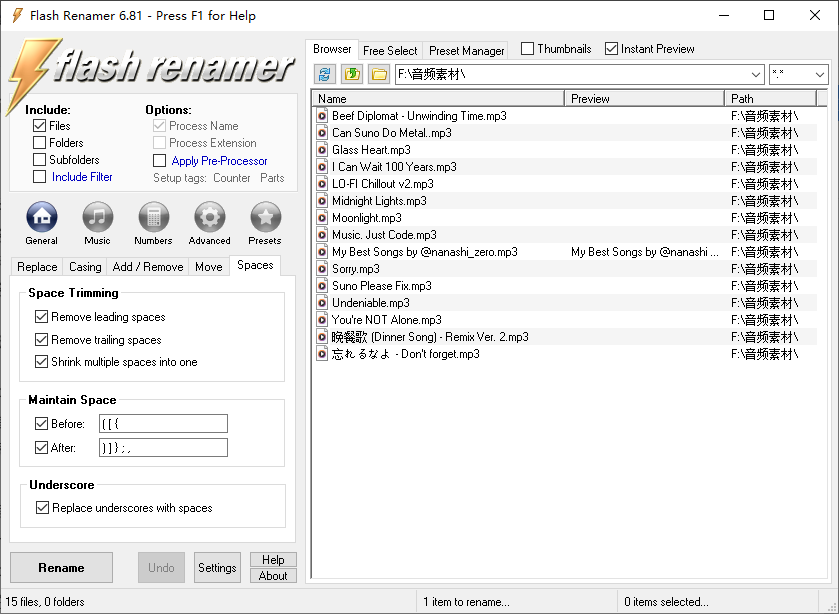This screenshot has width=839, height=614.
Task: Click the Rename button
Action: 62,567
